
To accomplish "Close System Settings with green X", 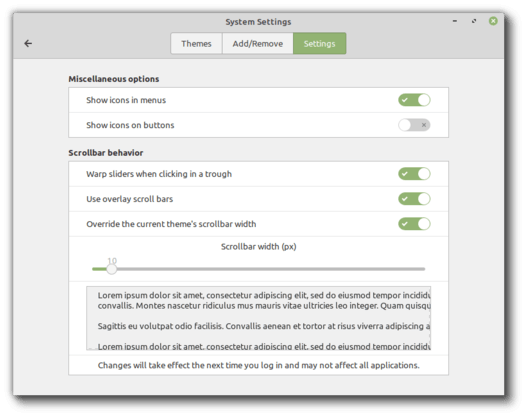I will 493,21.
